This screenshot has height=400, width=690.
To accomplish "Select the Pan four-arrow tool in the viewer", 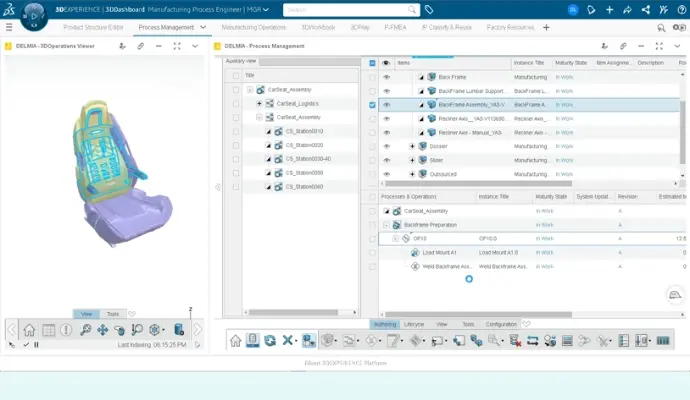I will [x=103, y=330].
